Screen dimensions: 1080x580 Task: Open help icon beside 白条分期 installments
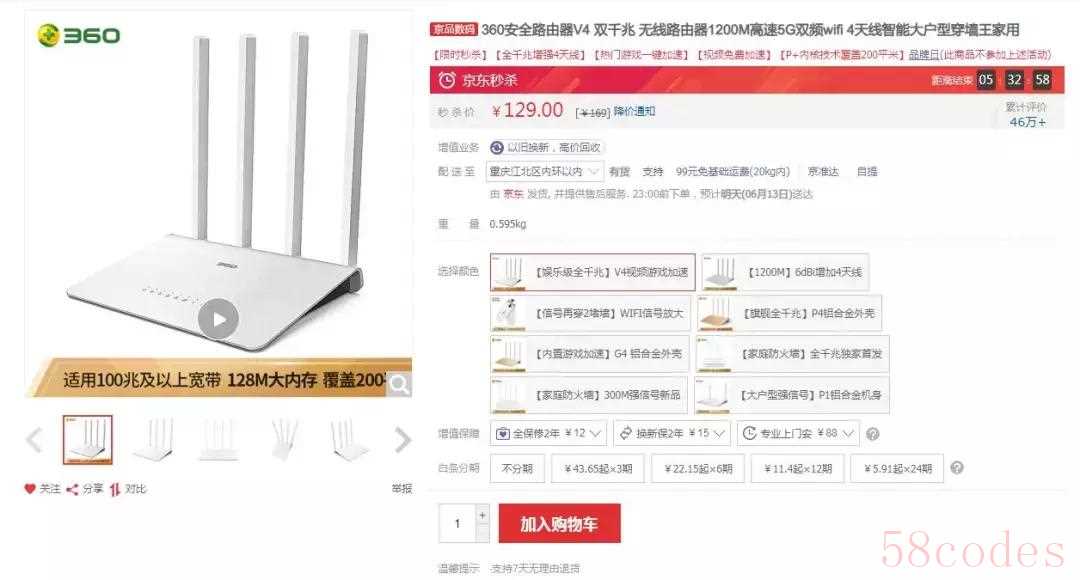[x=957, y=468]
